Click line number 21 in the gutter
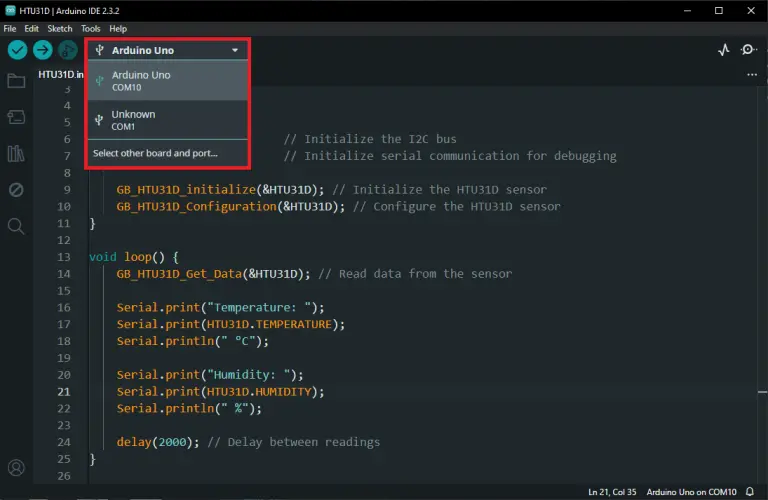Viewport: 768px width, 500px height. coord(64,392)
